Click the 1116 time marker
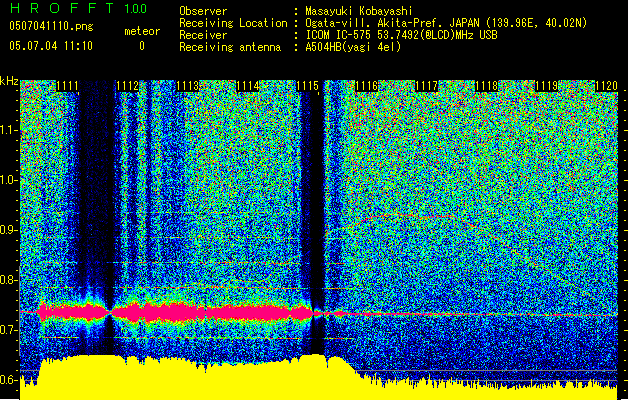629x400 pixels. pos(367,86)
